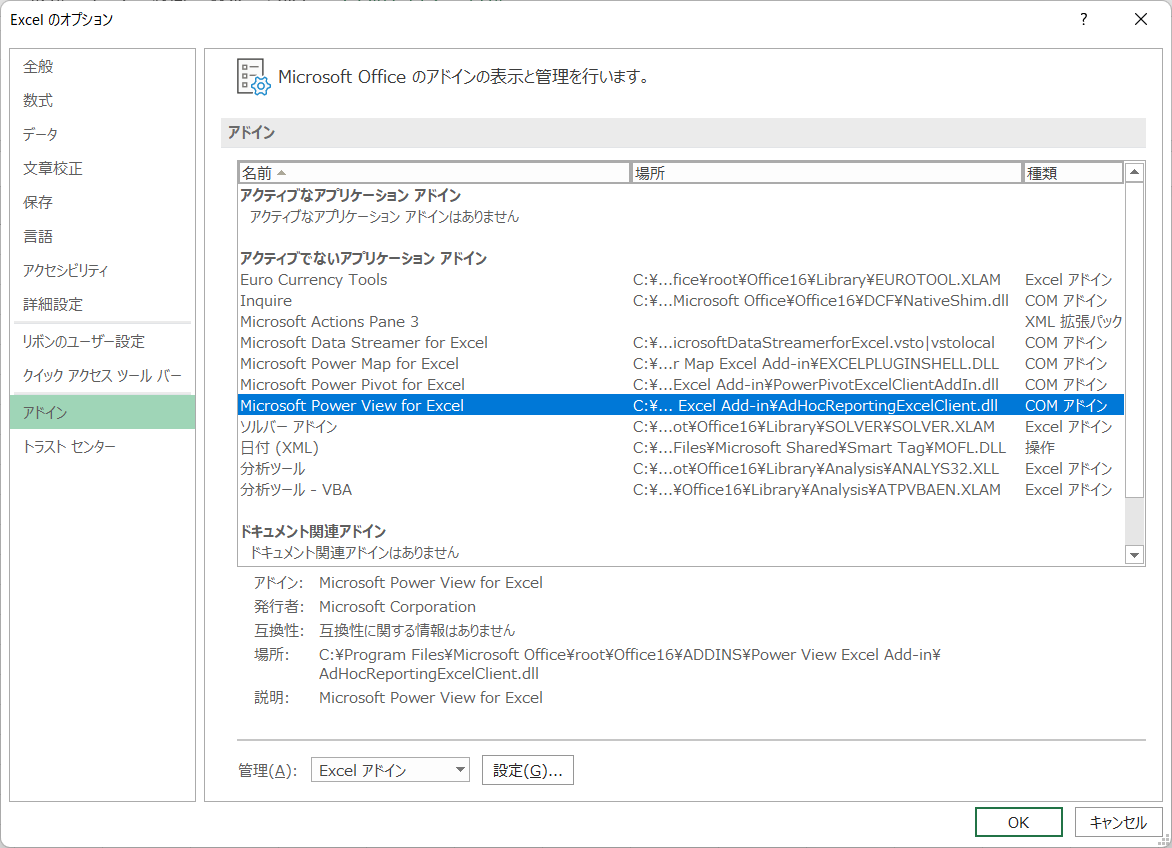Open the help question mark button
Viewport: 1172px width, 848px height.
[x=1083, y=19]
